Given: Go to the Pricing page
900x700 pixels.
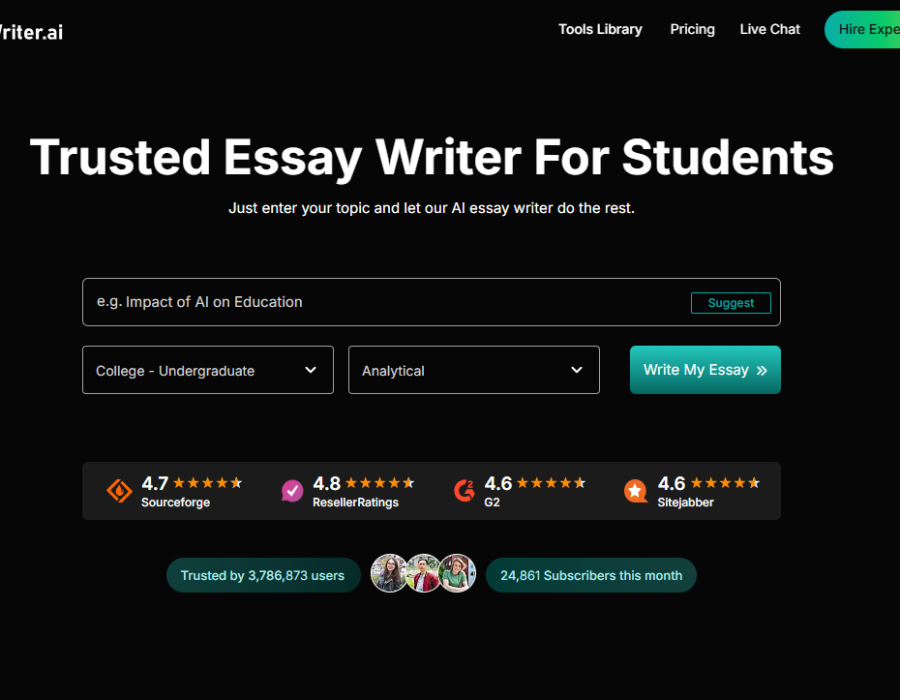Looking at the screenshot, I should pyautogui.click(x=692, y=29).
